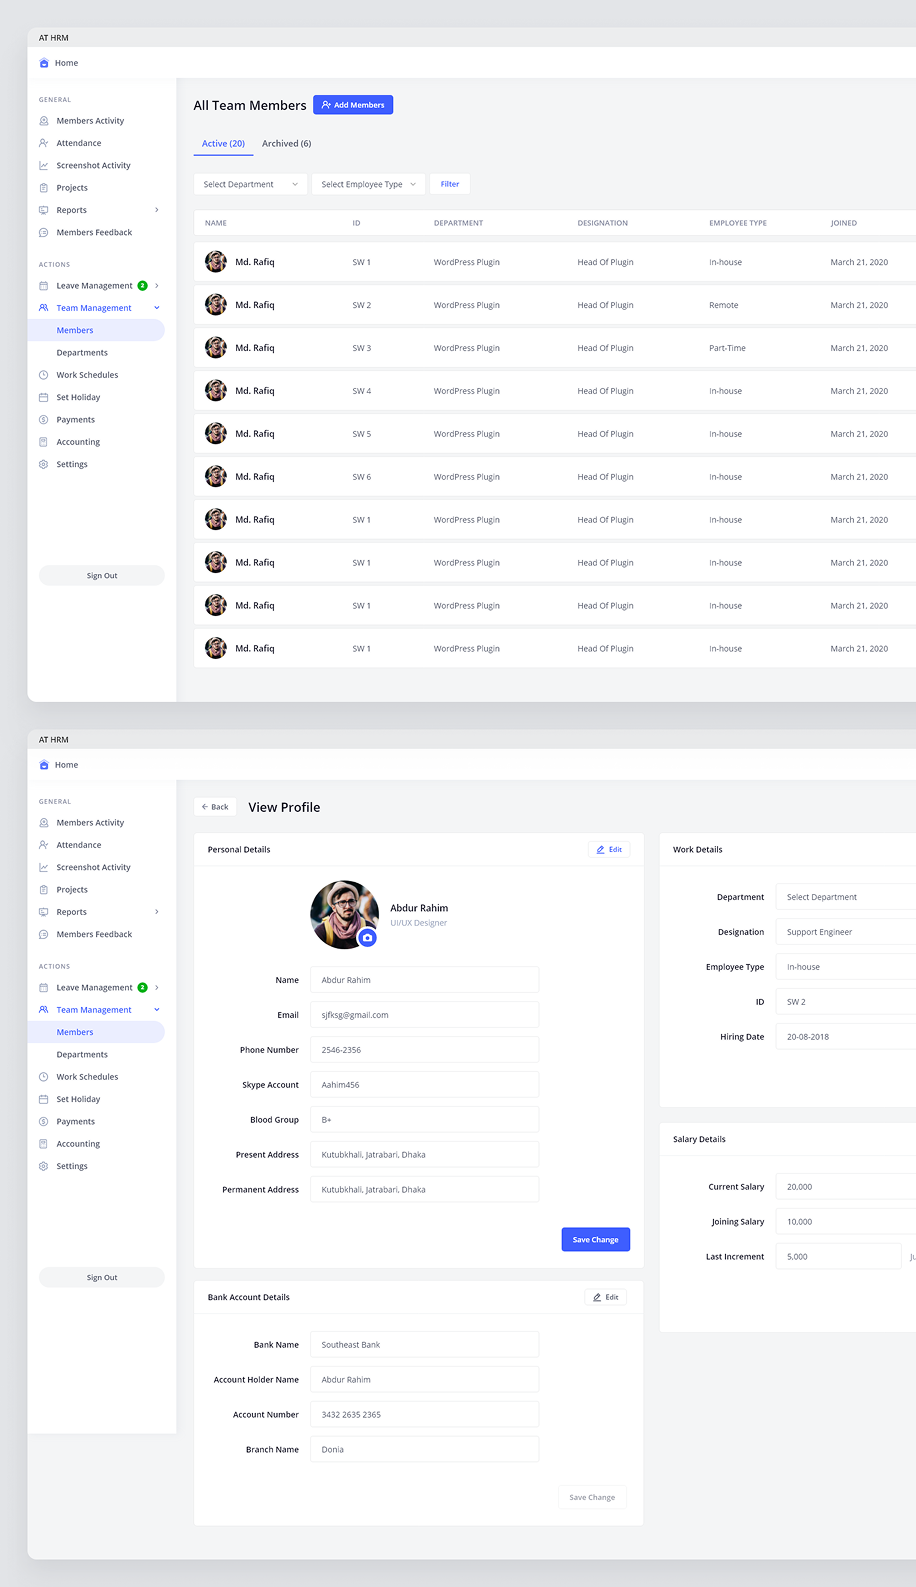Click Attendance icon on View Profile page
The width and height of the screenshot is (916, 1587).
tap(43, 845)
